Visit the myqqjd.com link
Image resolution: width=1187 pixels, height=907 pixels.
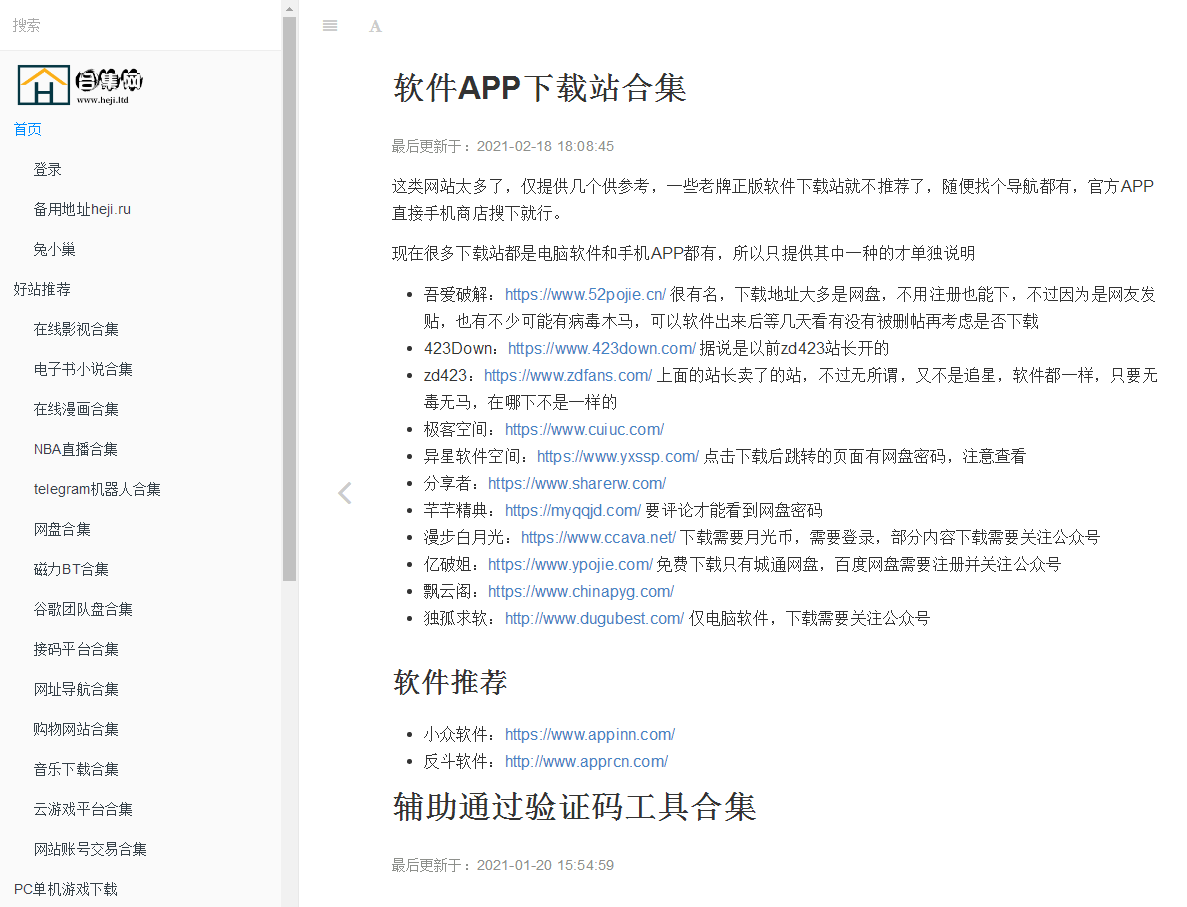pos(573,510)
